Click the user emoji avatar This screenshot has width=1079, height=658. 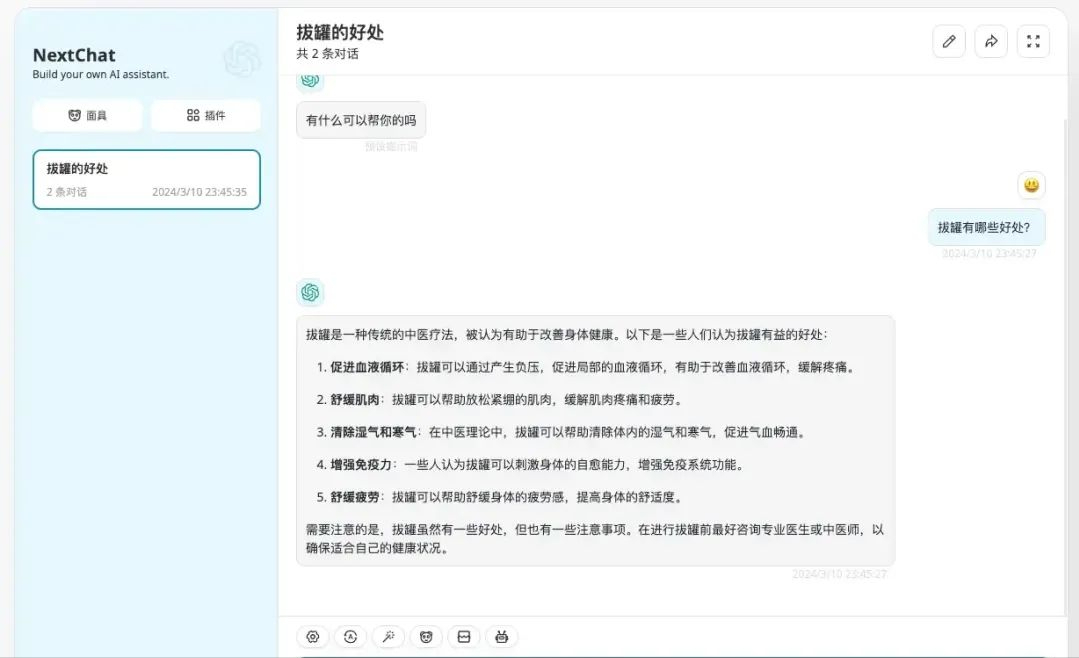(x=1031, y=185)
